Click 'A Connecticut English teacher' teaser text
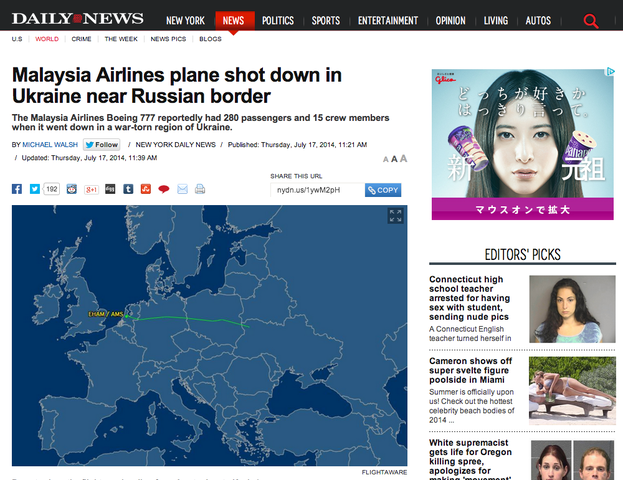Viewport: 623px width, 480px height. click(x=470, y=334)
